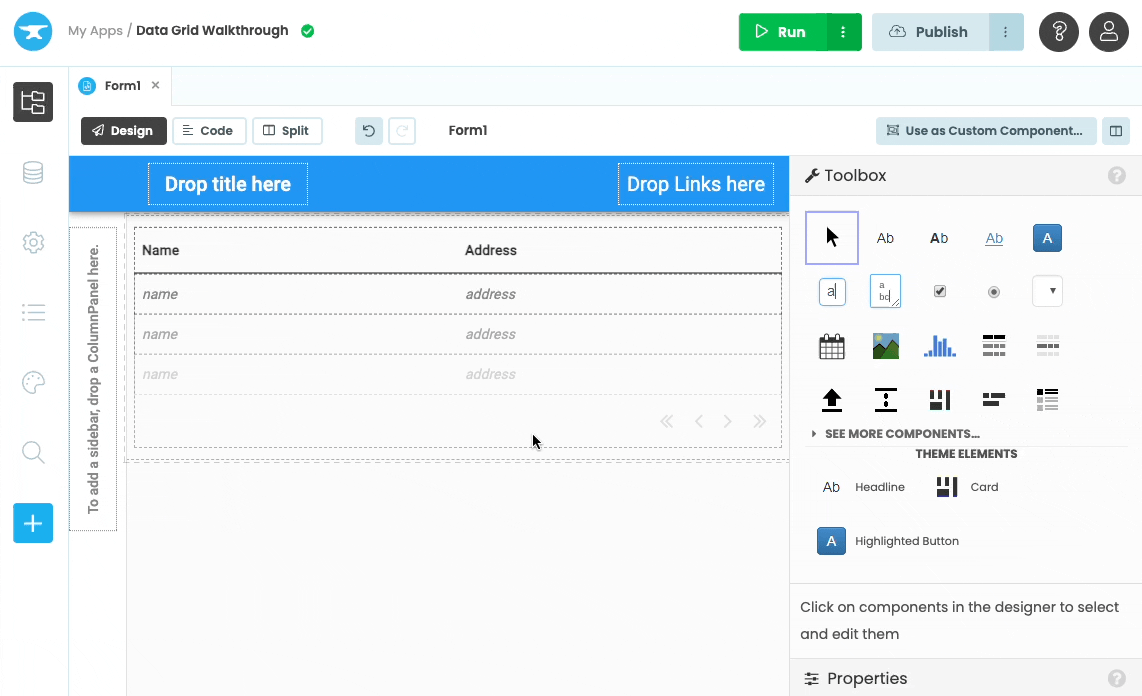Click the Anvil logo icon
The width and height of the screenshot is (1142, 696).
coord(33,31)
